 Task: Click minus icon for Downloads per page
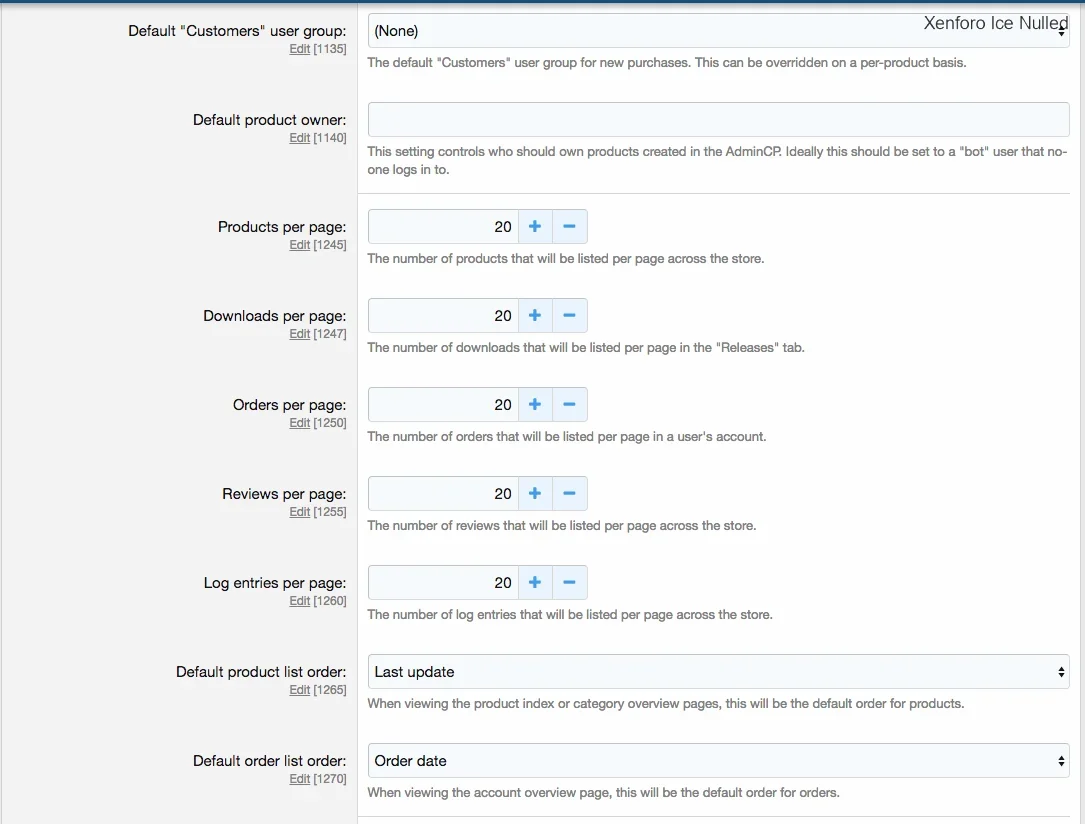coord(569,316)
